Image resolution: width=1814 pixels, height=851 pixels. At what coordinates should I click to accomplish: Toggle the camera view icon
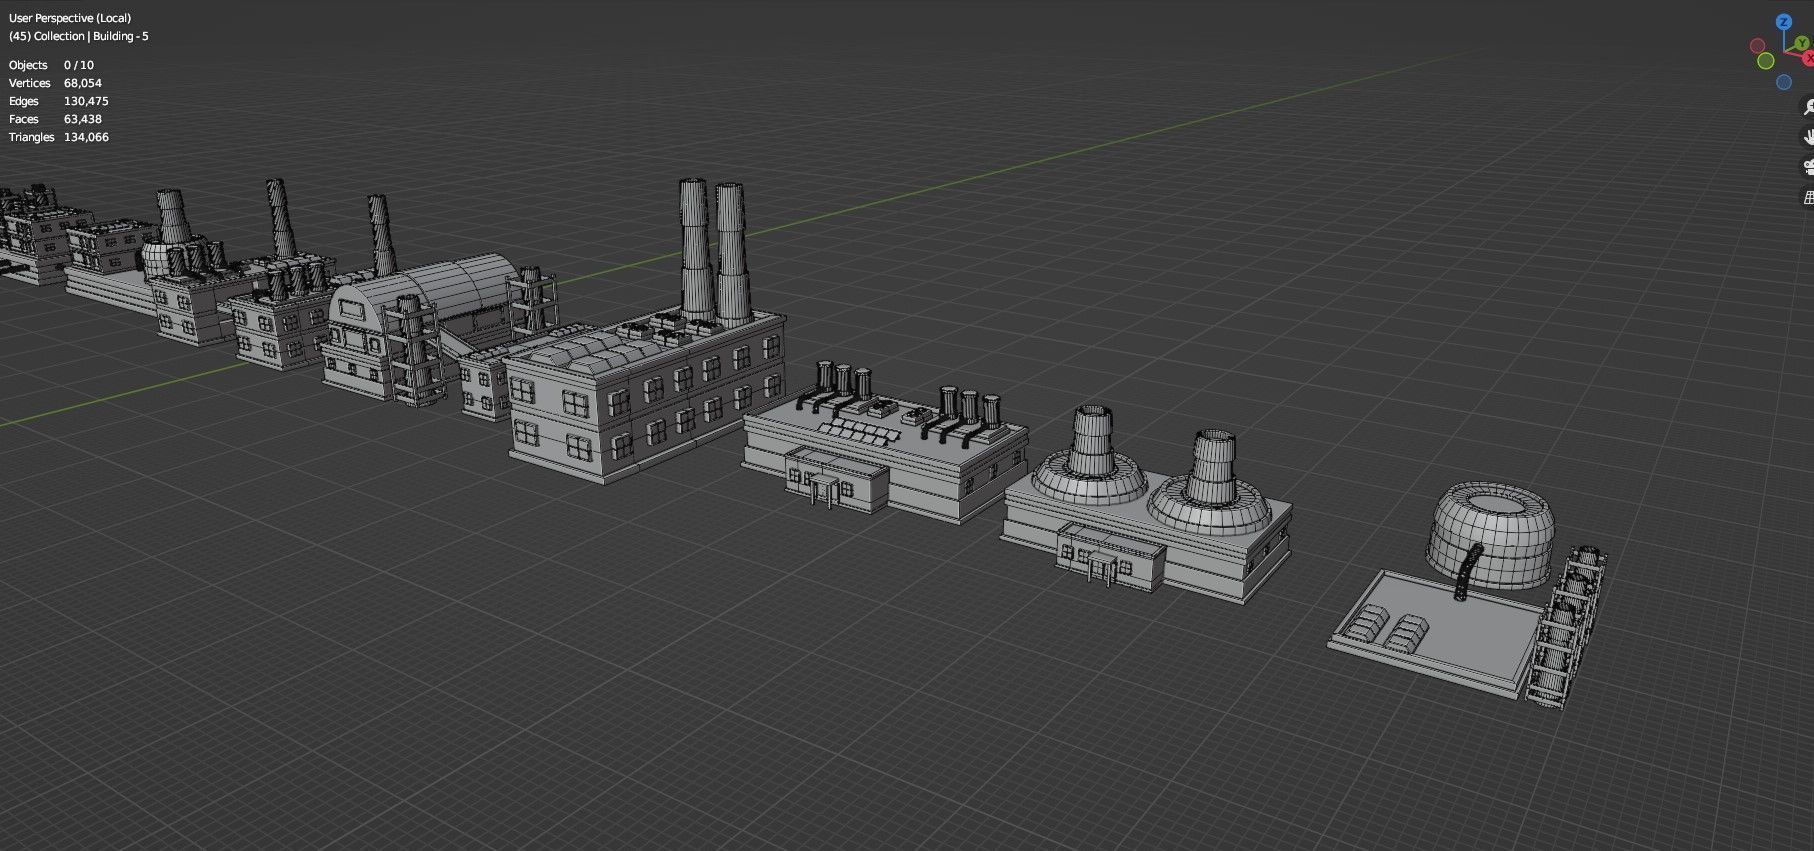(x=1808, y=166)
